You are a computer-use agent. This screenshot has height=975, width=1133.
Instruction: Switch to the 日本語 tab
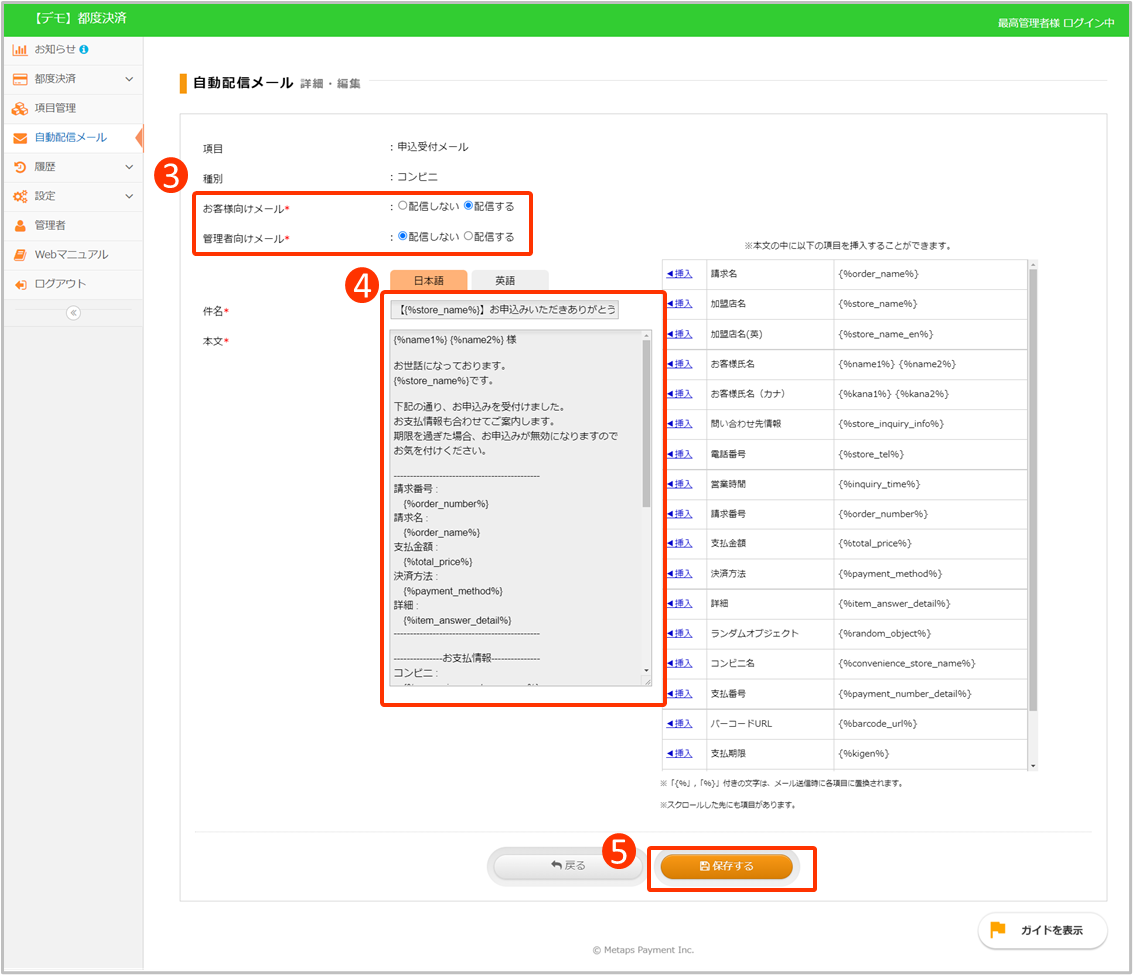(x=428, y=281)
